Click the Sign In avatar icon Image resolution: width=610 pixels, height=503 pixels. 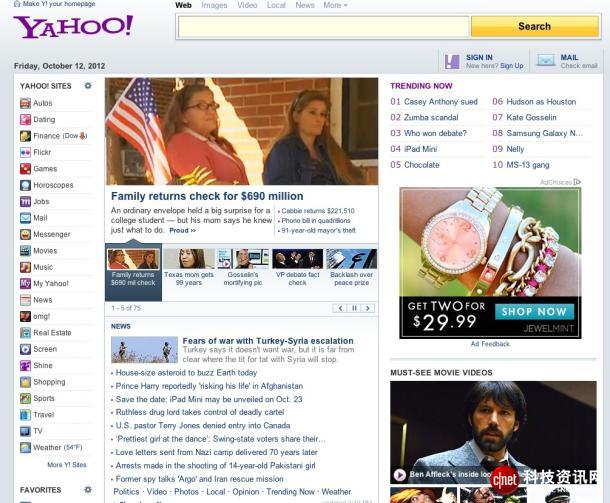tap(452, 61)
